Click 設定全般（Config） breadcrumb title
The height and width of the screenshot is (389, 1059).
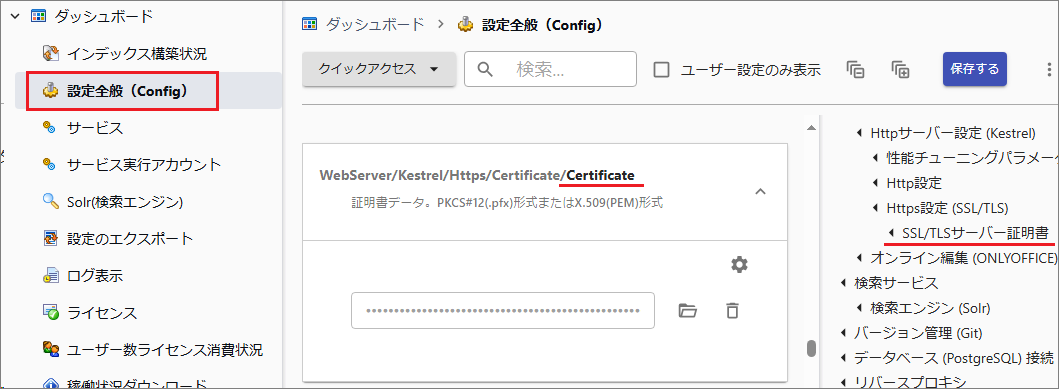542,25
